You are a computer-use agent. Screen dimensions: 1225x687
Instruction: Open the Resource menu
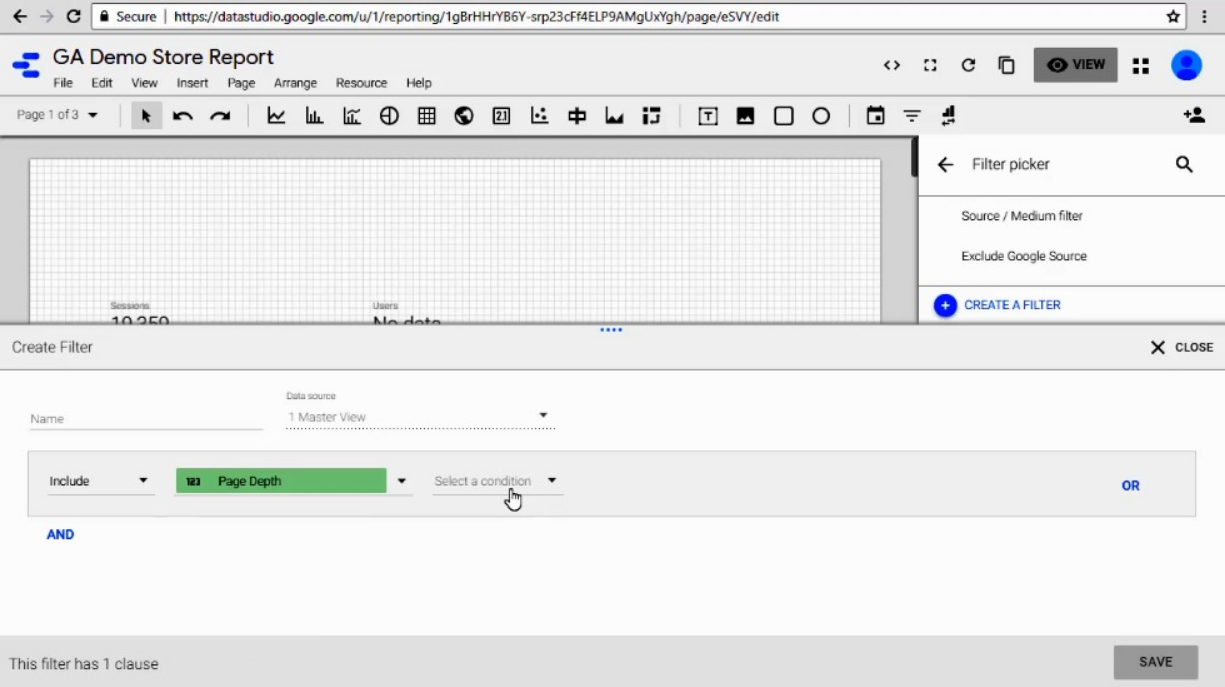tap(361, 83)
